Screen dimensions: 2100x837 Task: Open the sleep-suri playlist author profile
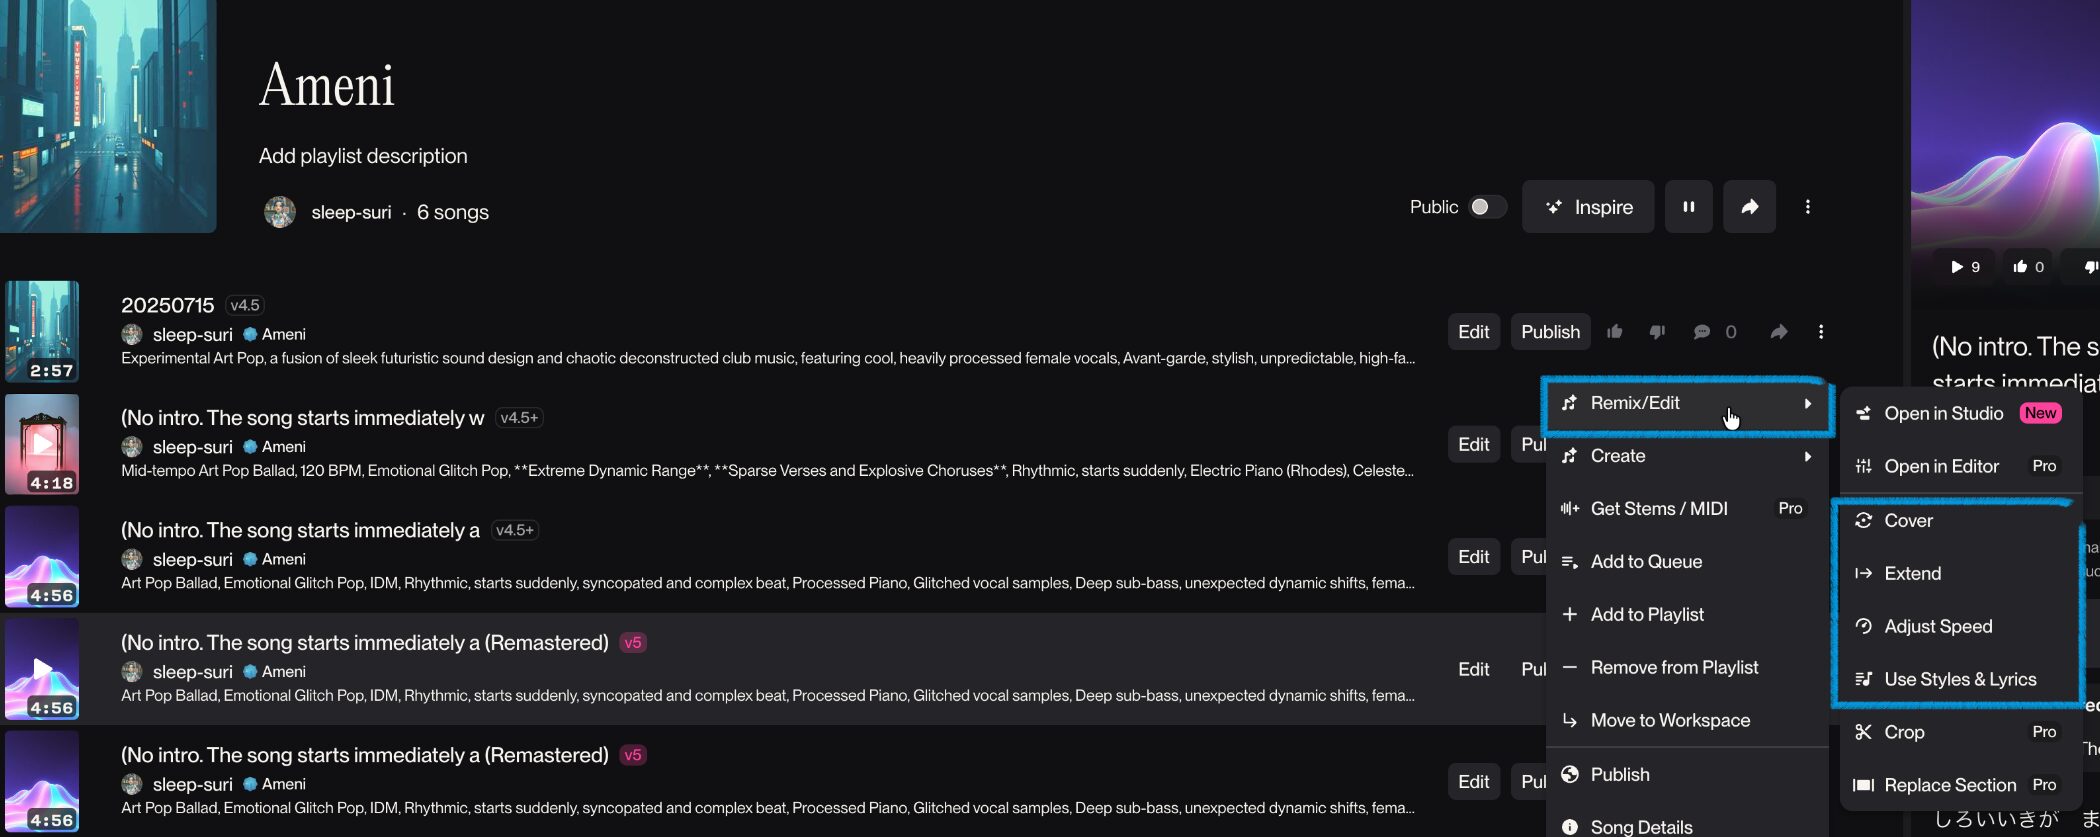tap(350, 212)
